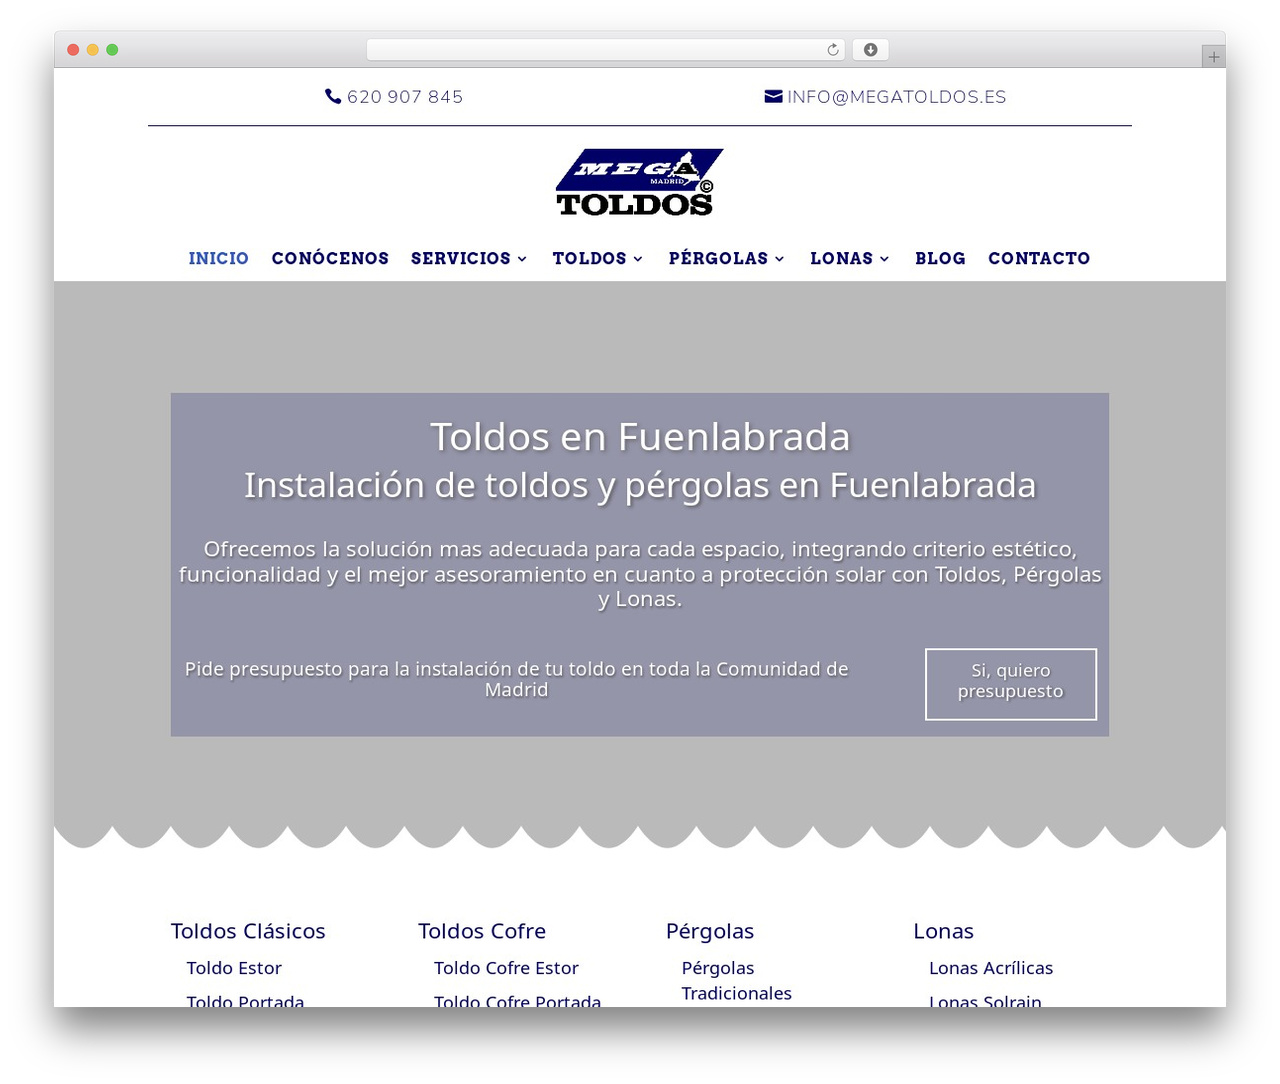
Task: Click the 'Pérgolas' column heading
Action: 710,932
